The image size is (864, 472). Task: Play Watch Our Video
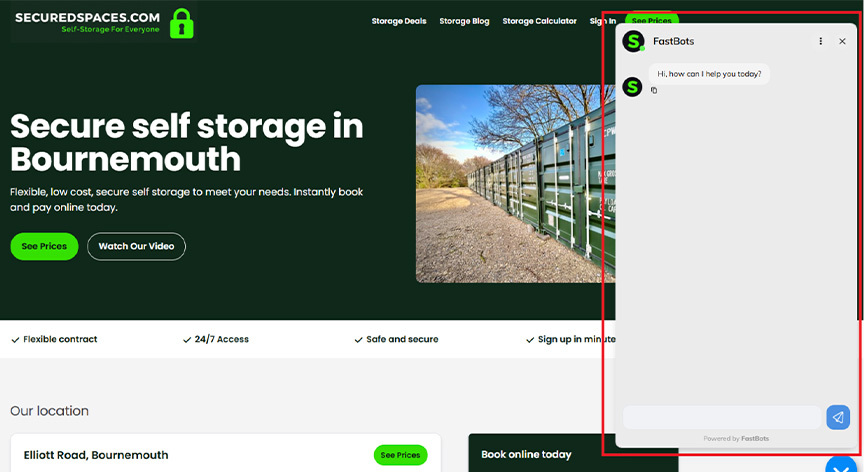pyautogui.click(x=136, y=246)
